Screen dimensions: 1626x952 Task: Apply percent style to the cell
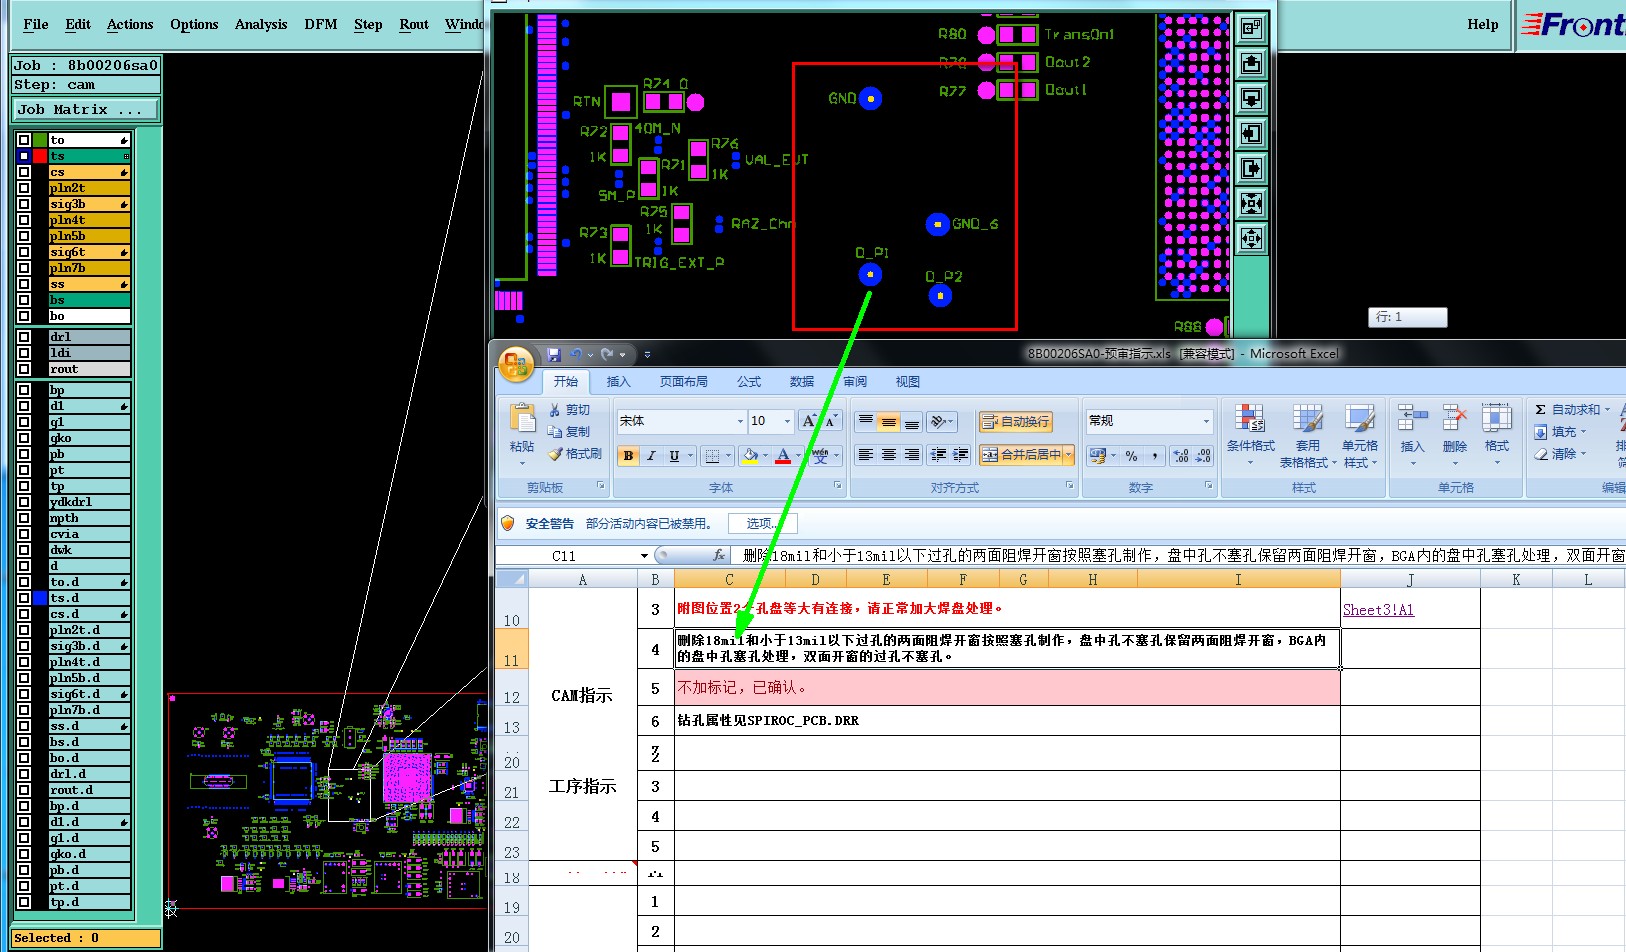click(x=1131, y=456)
